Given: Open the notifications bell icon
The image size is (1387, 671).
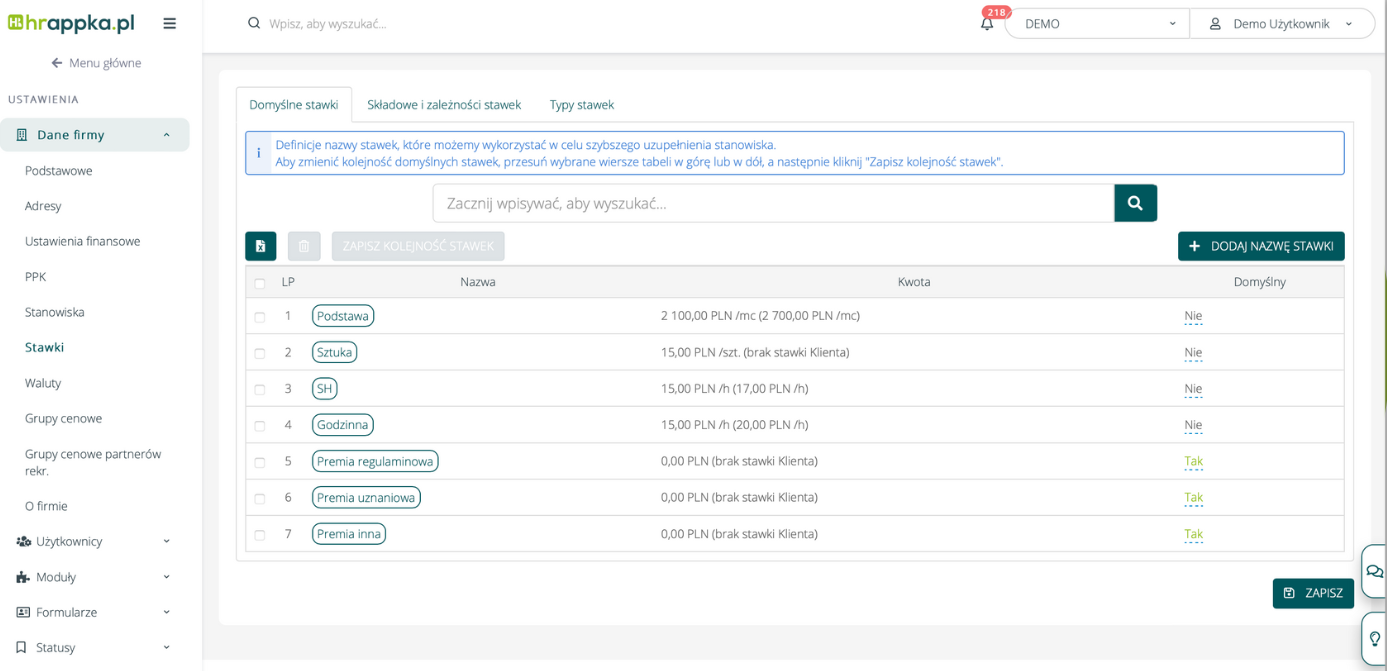Looking at the screenshot, I should (x=987, y=24).
